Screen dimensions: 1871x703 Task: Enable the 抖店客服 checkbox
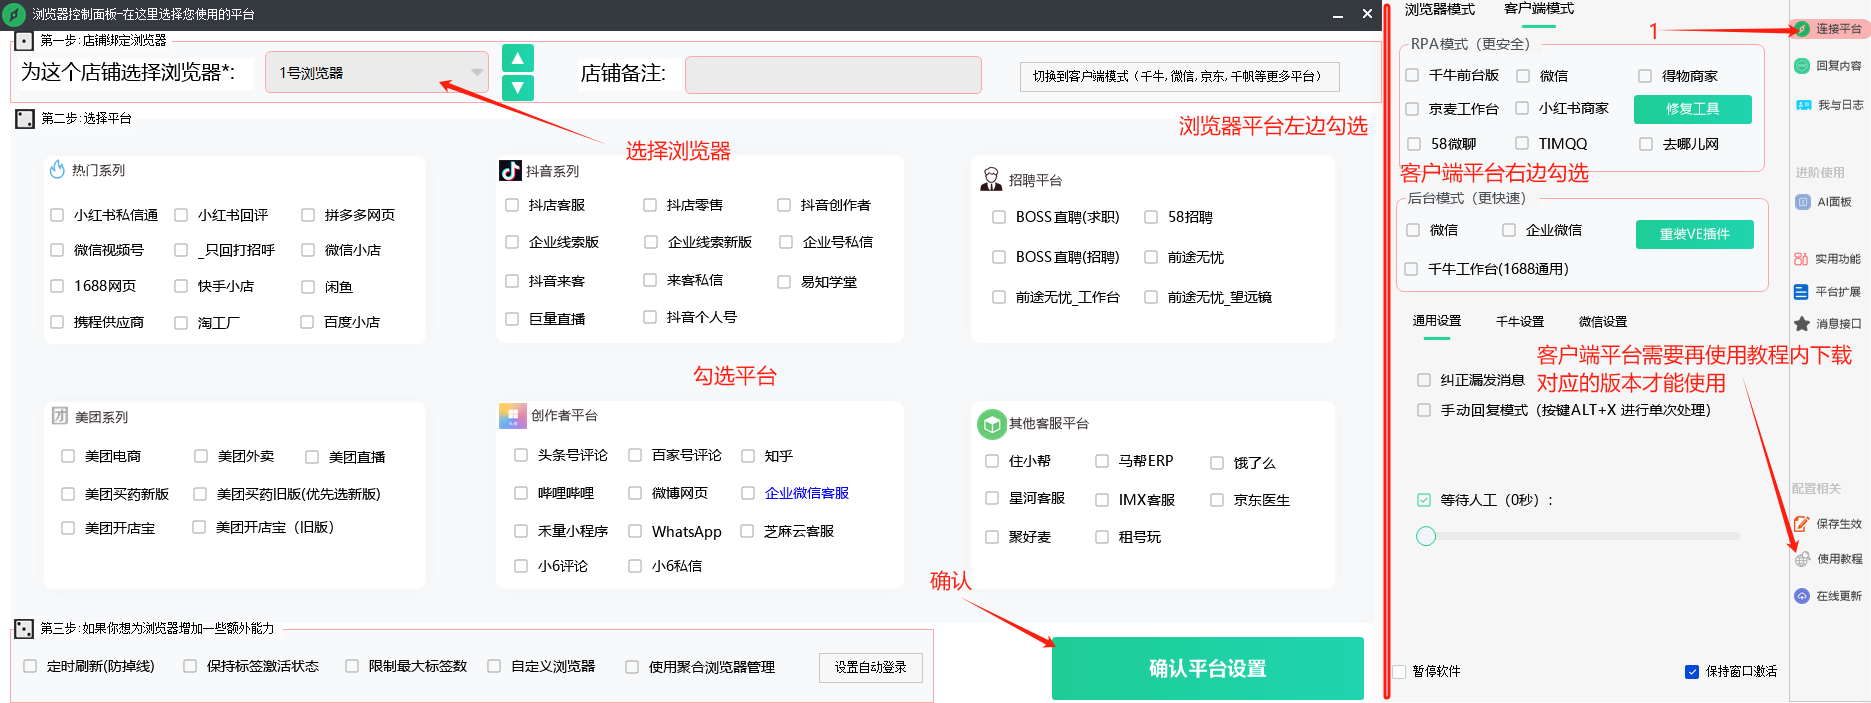(x=512, y=205)
